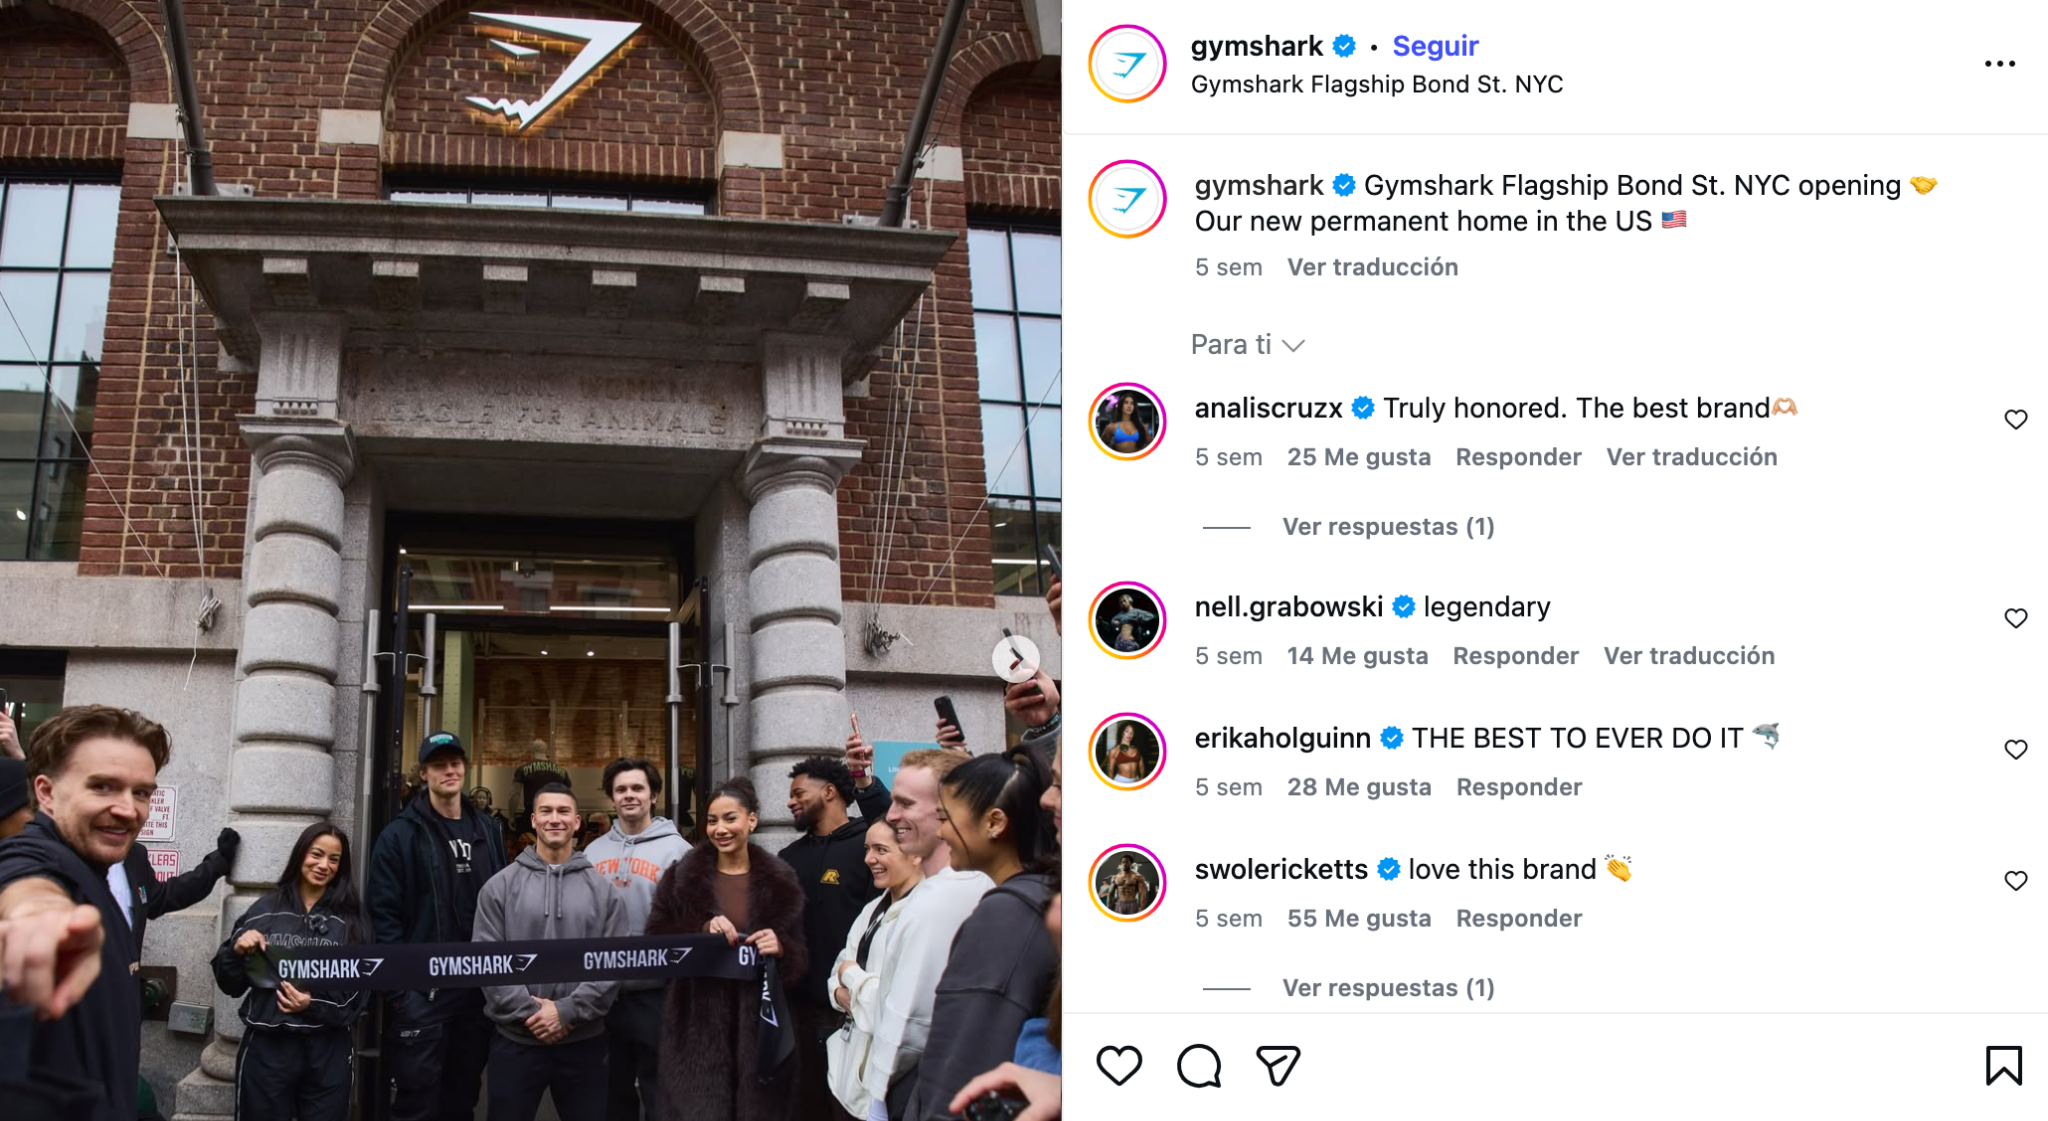Open the gymshark profile picture in the header

coord(1127,64)
